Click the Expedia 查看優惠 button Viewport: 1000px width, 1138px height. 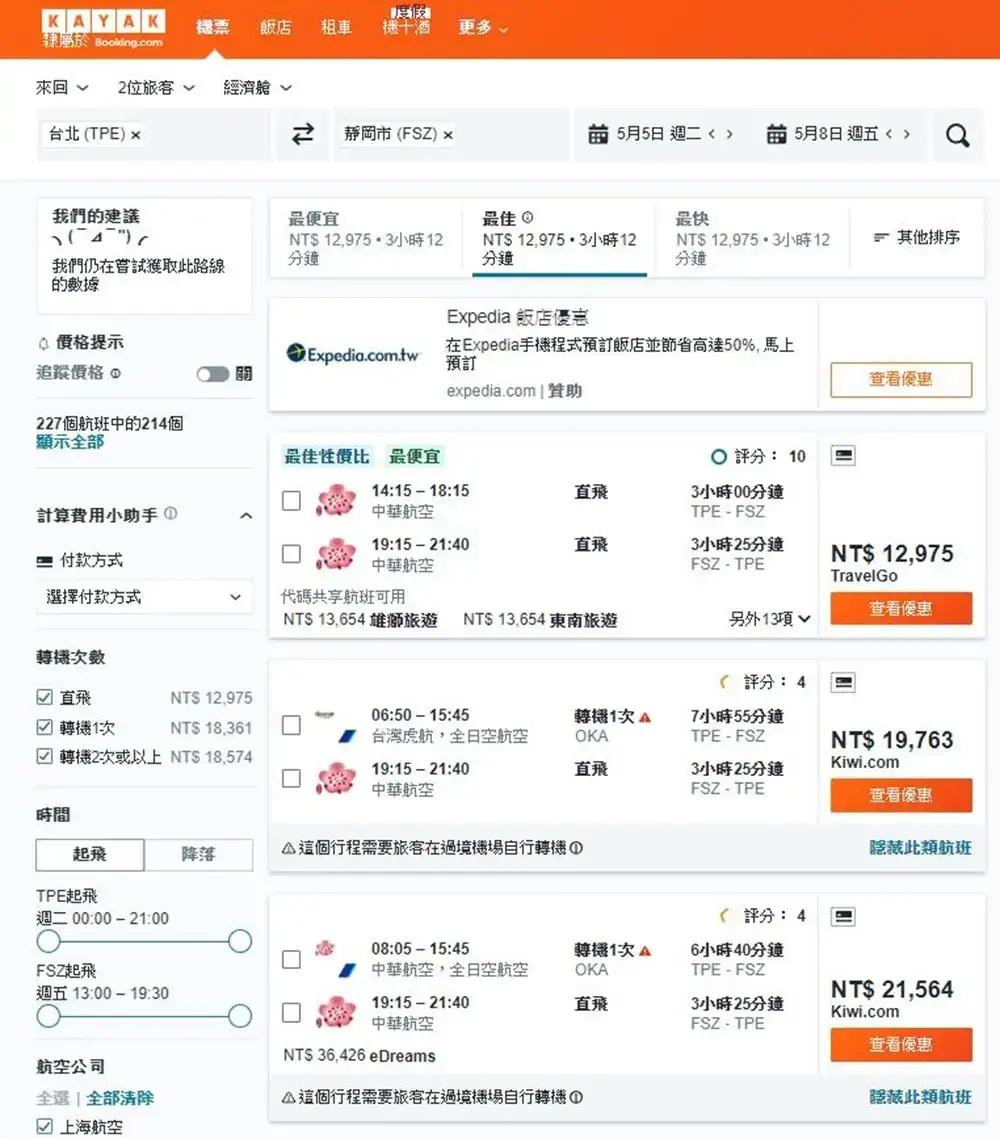pos(901,380)
